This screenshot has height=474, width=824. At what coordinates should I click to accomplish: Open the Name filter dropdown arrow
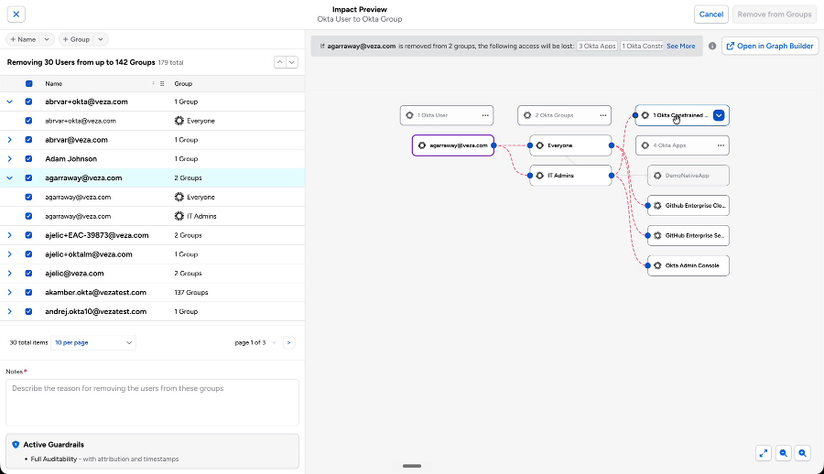[47, 39]
